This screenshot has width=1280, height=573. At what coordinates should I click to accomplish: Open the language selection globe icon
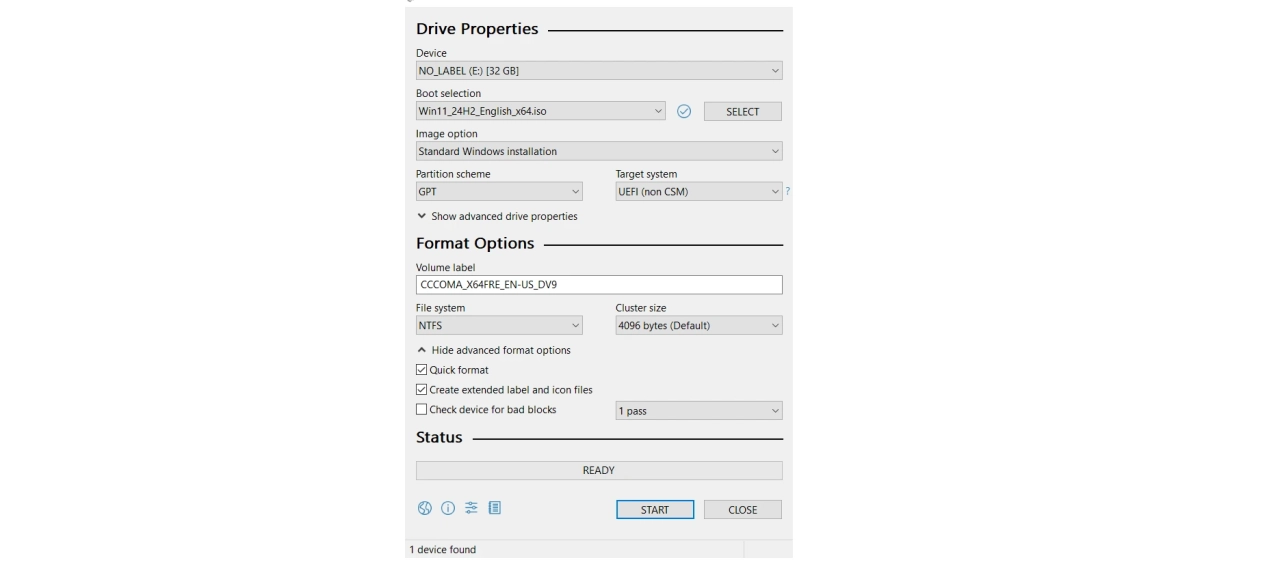coord(425,508)
